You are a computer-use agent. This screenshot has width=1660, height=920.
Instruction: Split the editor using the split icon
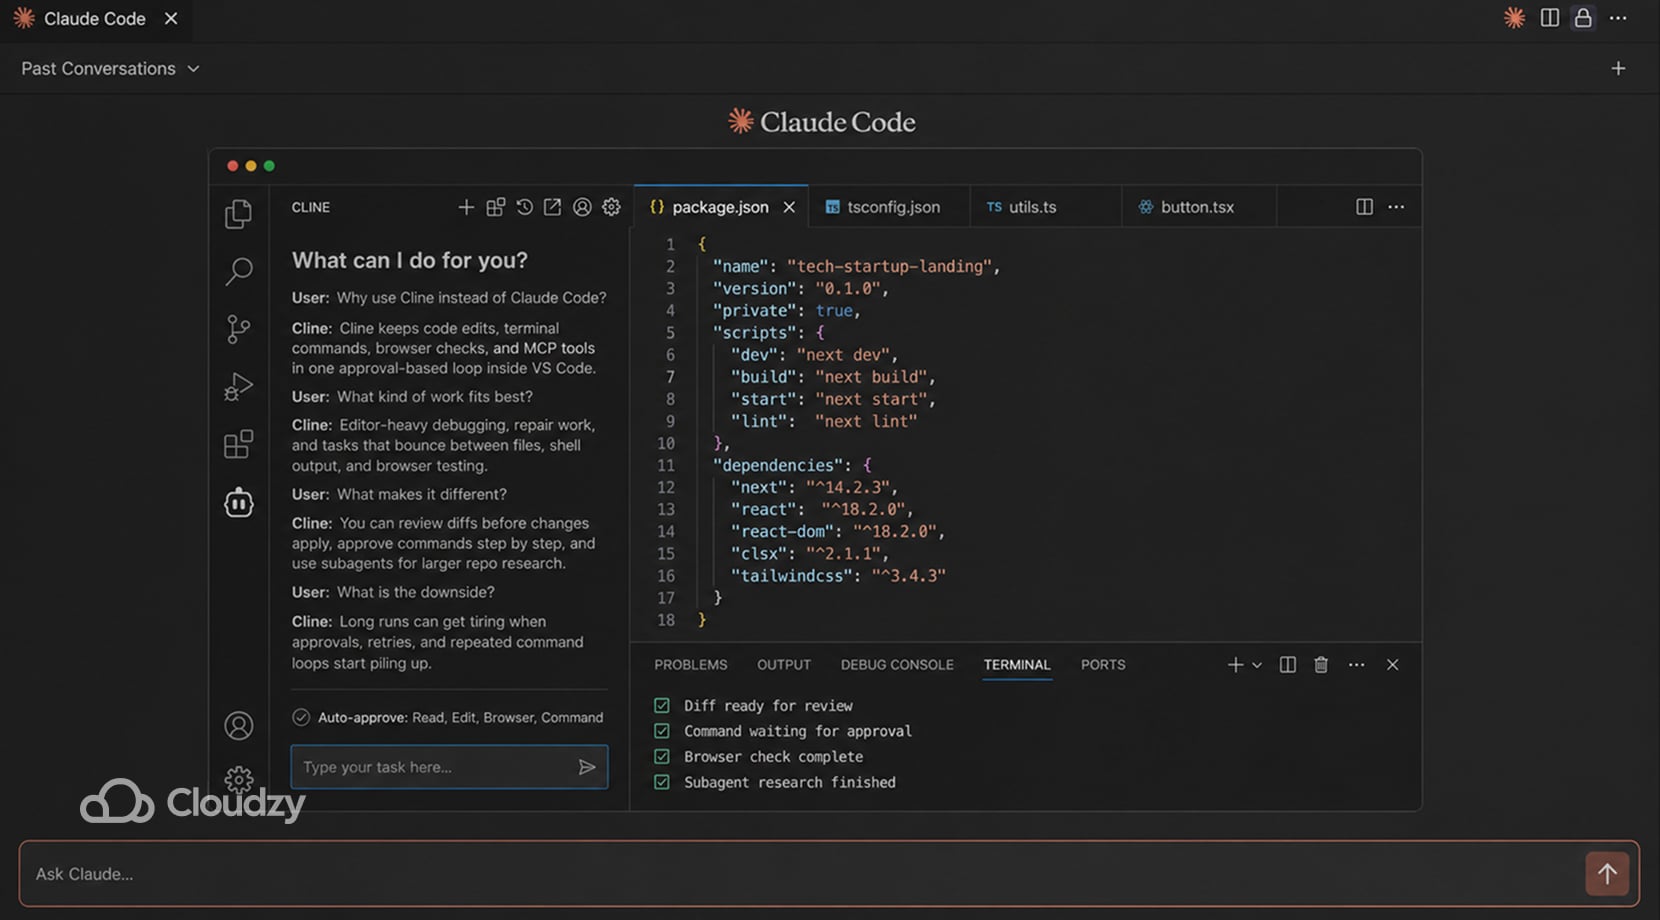click(x=1364, y=207)
